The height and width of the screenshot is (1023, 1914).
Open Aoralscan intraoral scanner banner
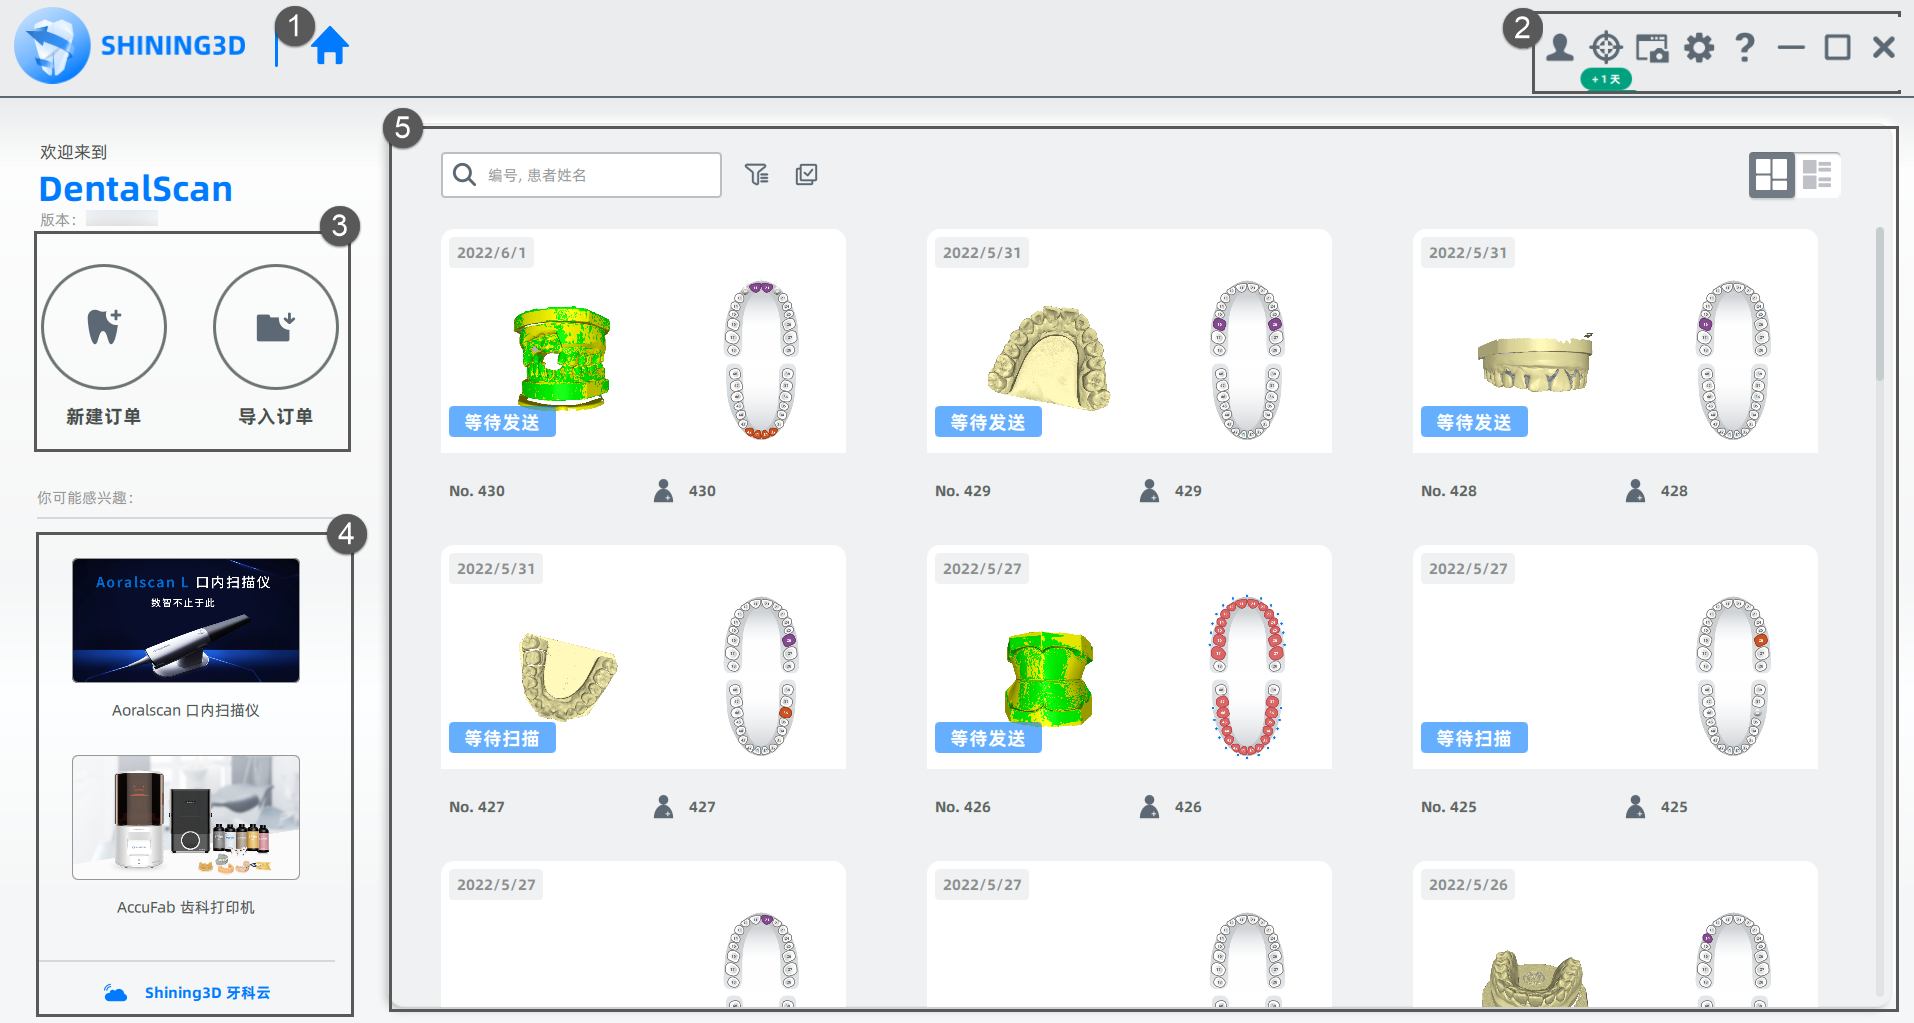(x=186, y=620)
